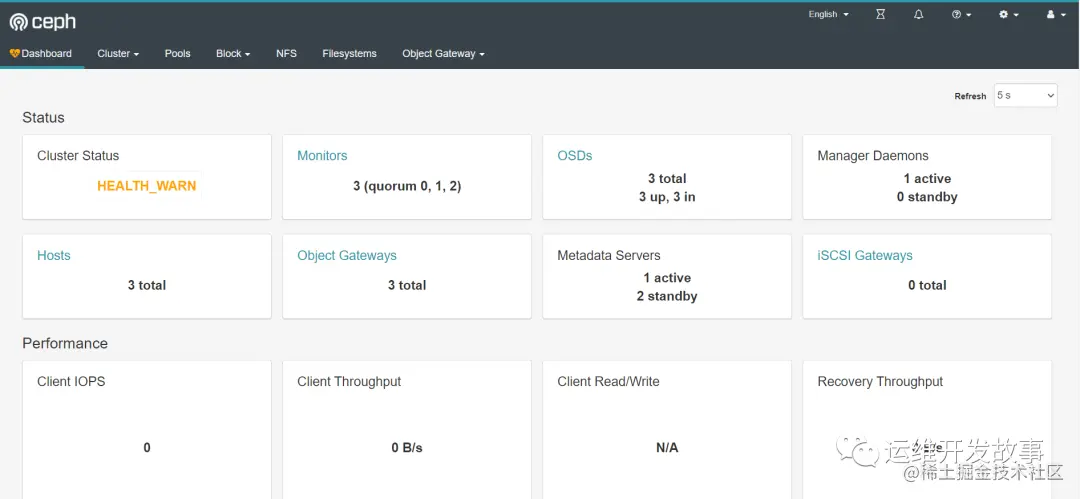Open the Refresh interval dropdown

point(1026,96)
